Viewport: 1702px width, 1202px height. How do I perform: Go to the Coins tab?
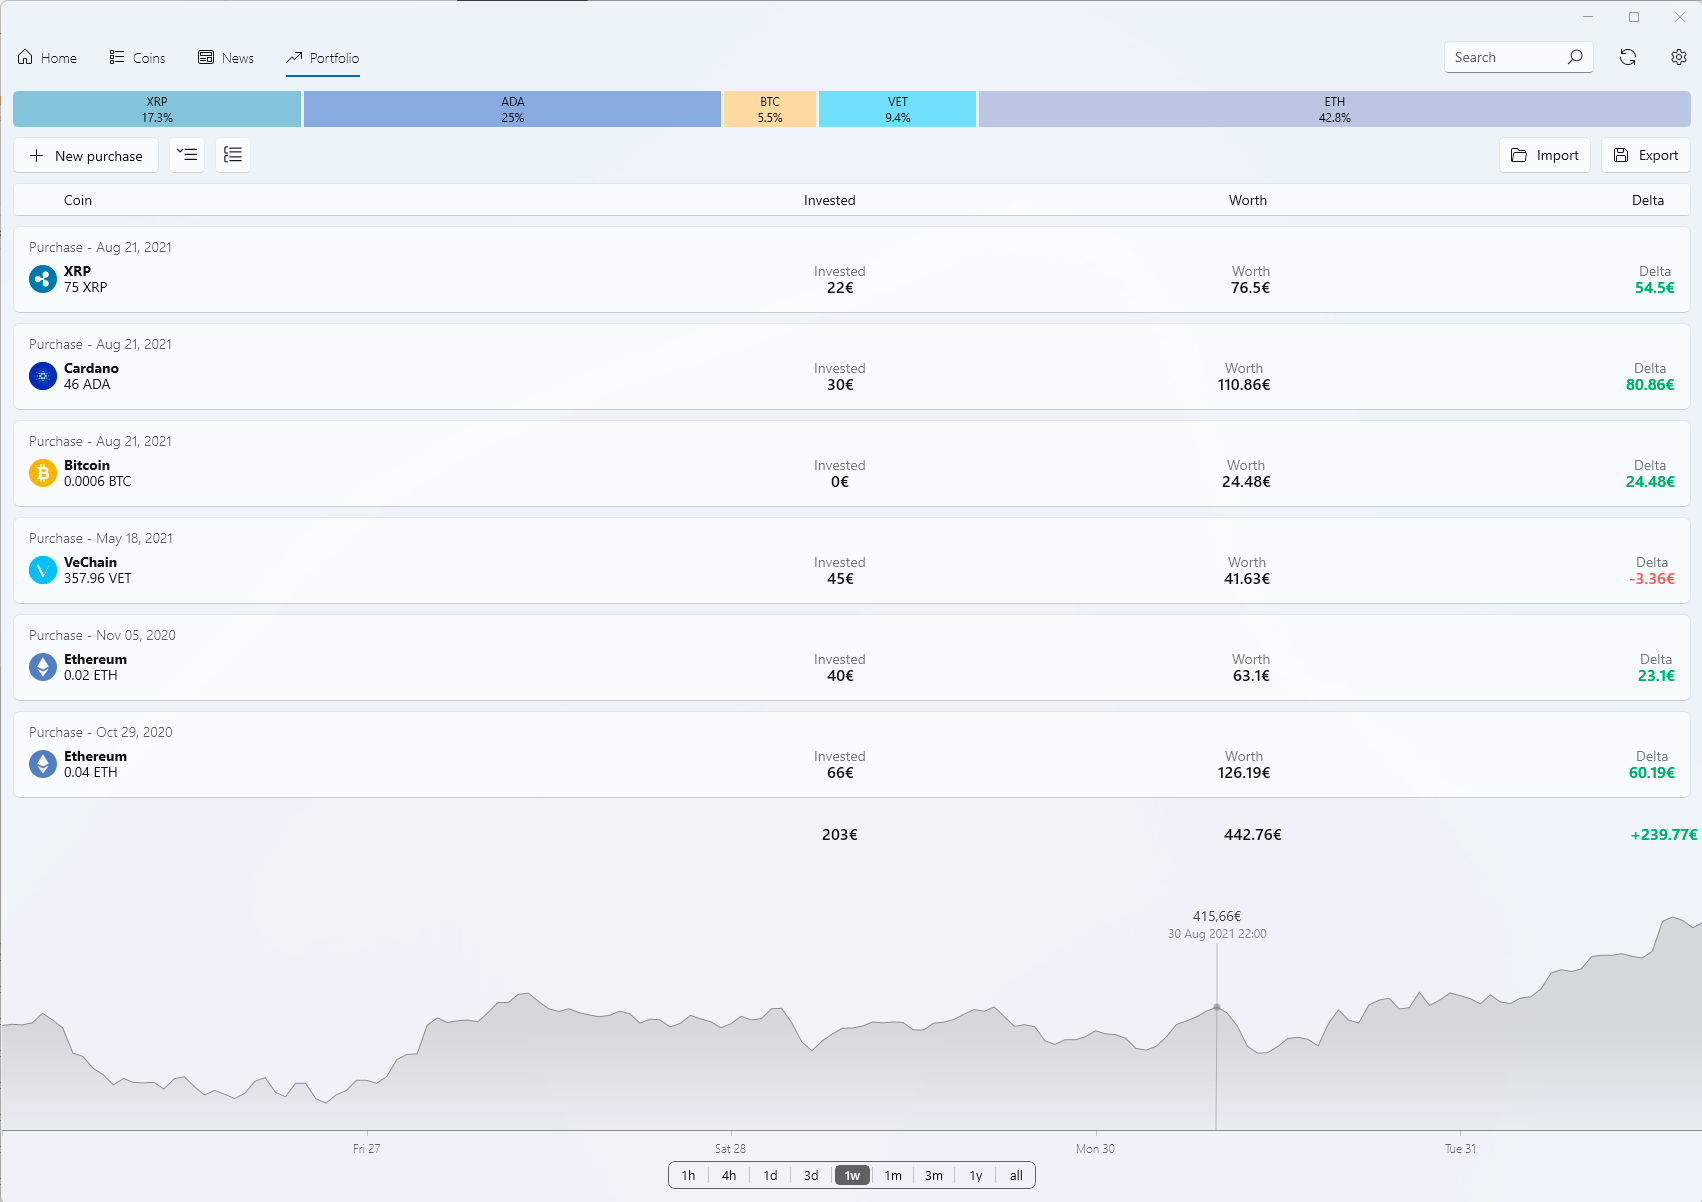[x=137, y=58]
